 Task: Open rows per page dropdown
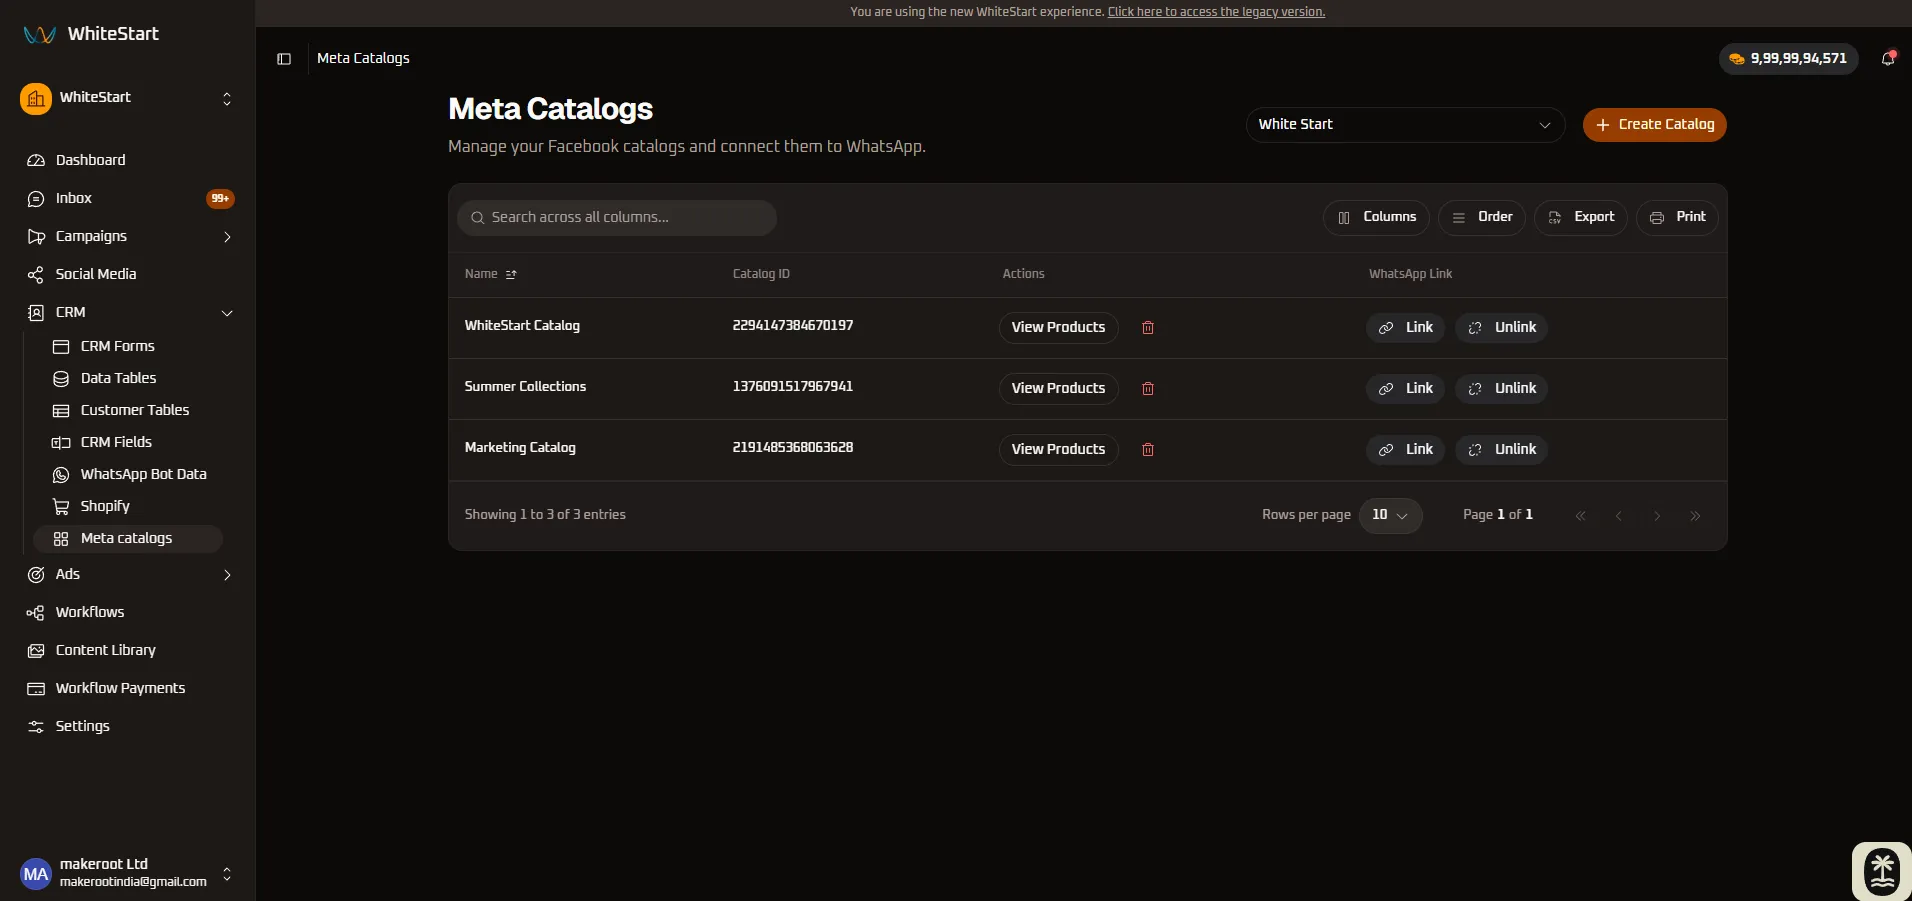(1390, 516)
